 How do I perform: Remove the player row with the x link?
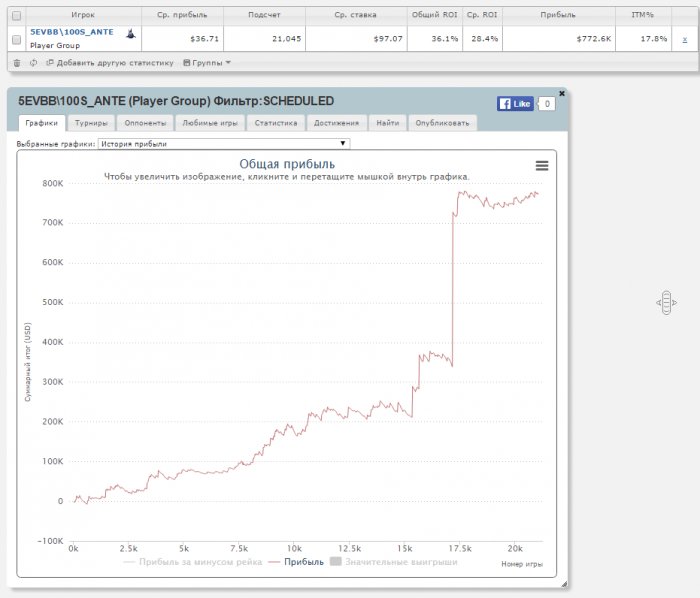point(684,39)
